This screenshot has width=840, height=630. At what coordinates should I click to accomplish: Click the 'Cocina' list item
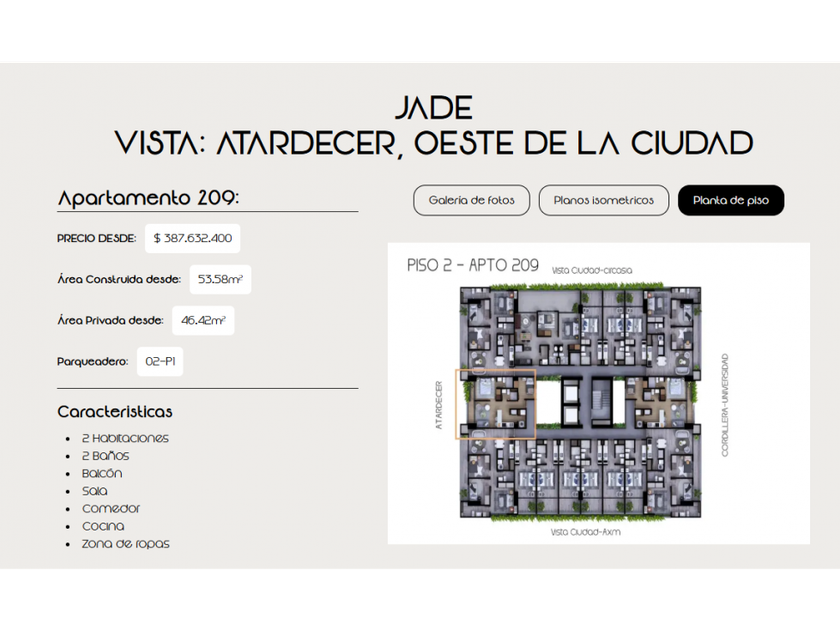(103, 526)
